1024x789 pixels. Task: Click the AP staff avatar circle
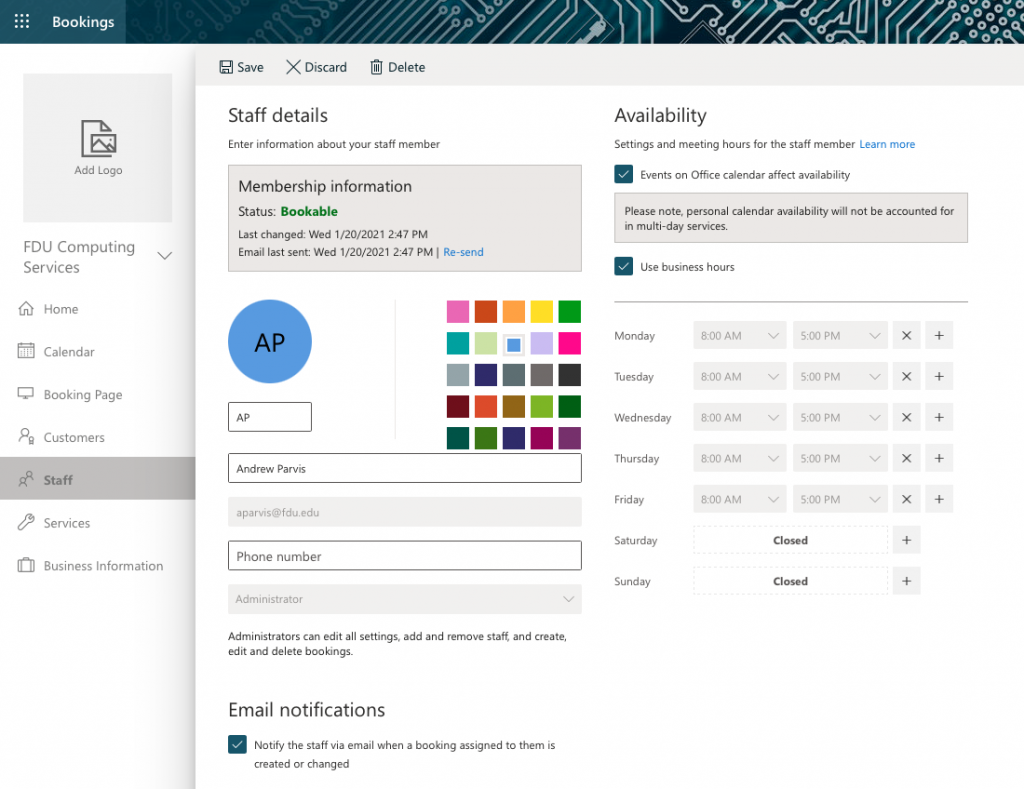[270, 342]
